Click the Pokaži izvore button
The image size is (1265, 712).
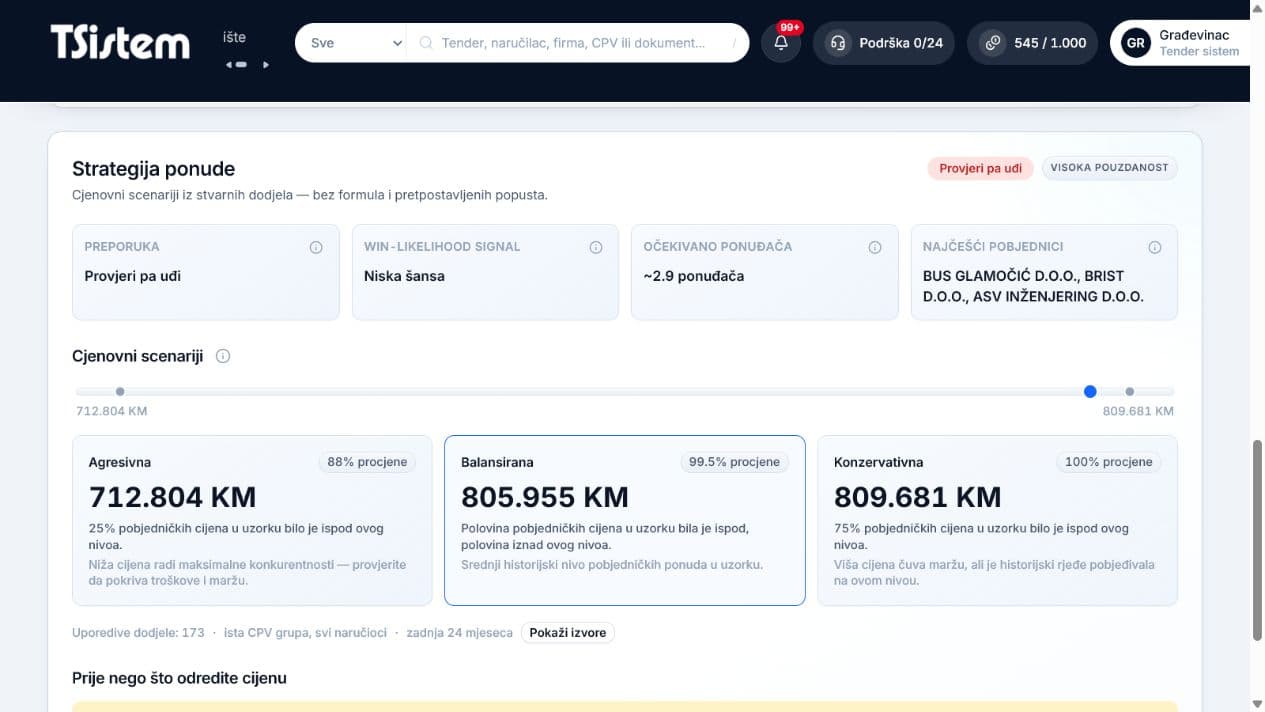point(568,633)
